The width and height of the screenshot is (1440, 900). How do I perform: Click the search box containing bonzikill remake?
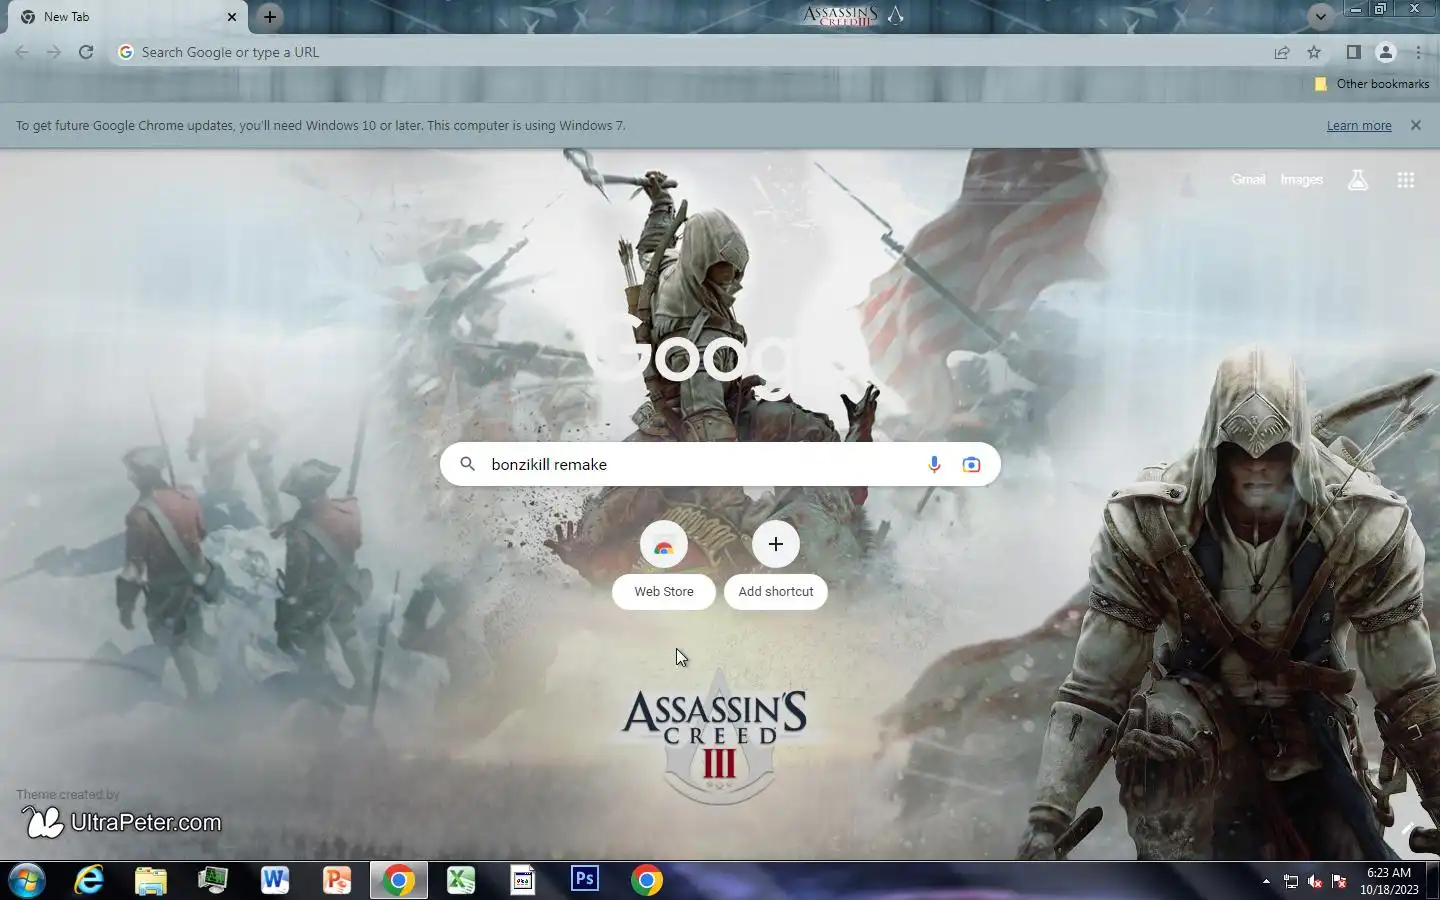pyautogui.click(x=720, y=464)
